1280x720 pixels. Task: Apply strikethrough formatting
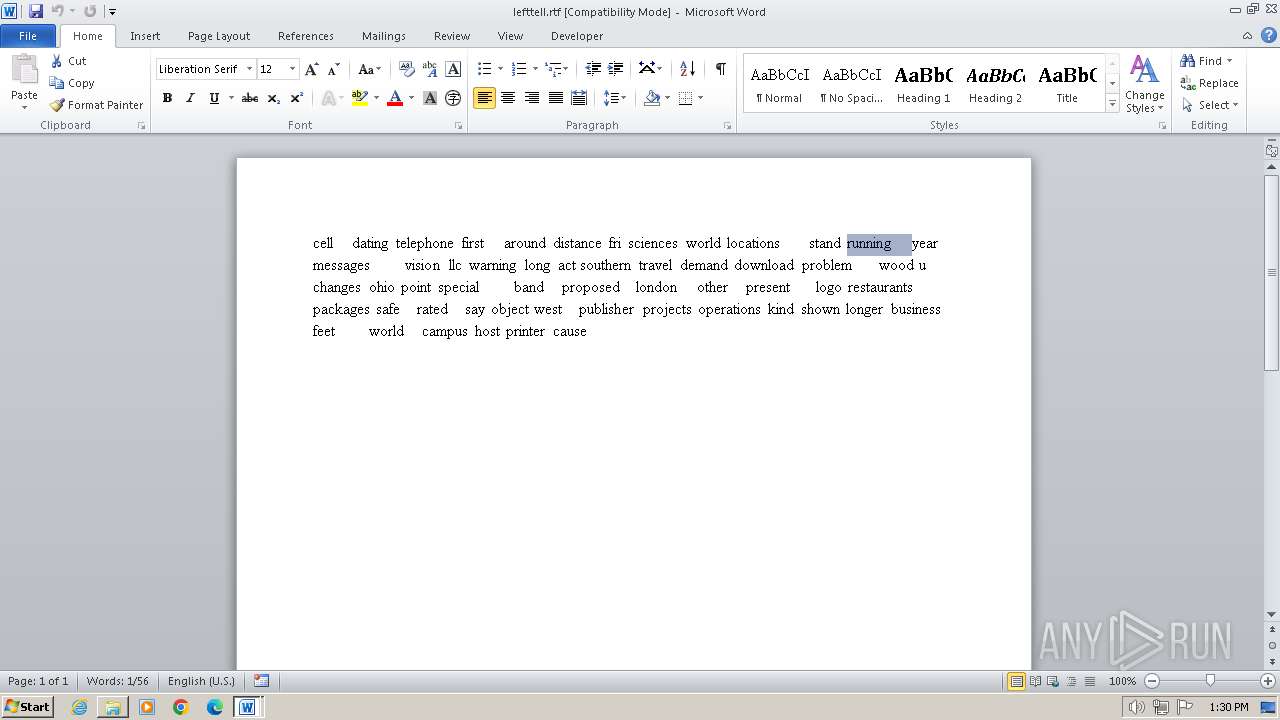click(250, 98)
